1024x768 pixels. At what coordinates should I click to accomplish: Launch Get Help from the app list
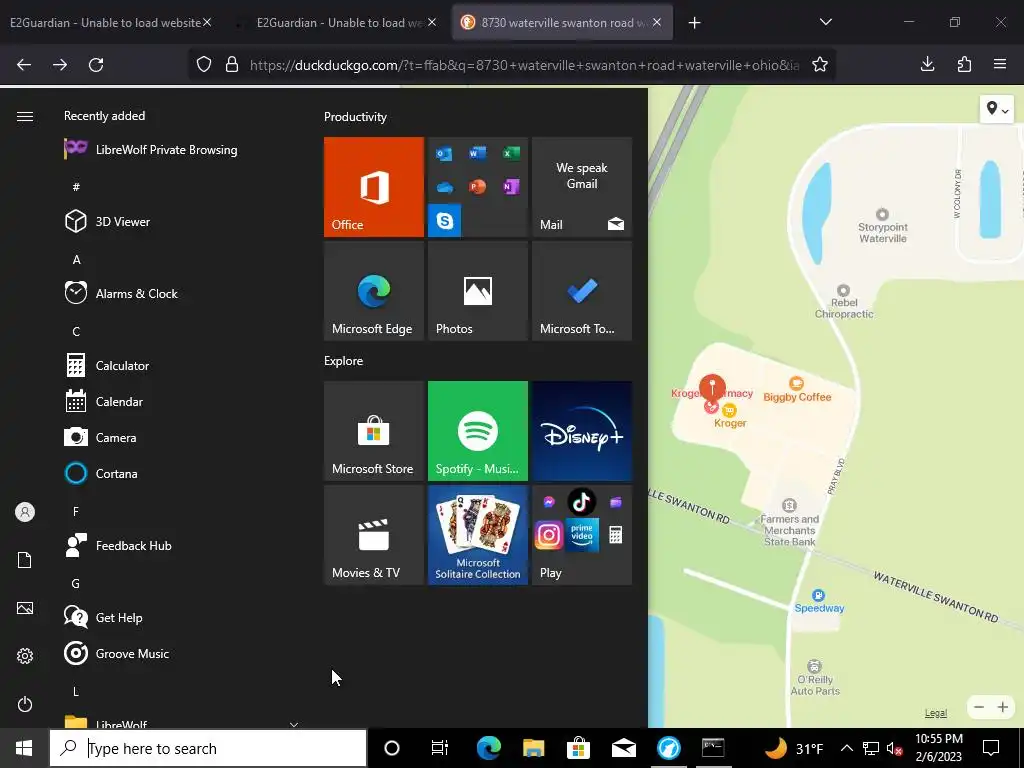(x=183, y=617)
